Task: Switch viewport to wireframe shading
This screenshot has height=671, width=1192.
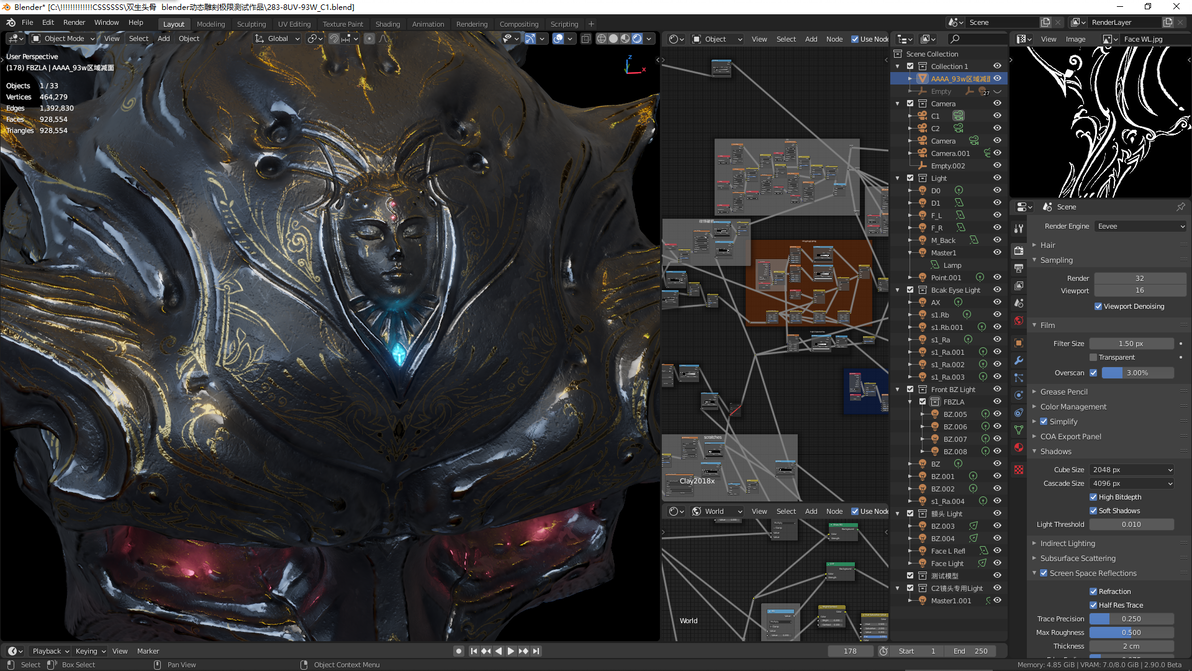Action: [601, 38]
